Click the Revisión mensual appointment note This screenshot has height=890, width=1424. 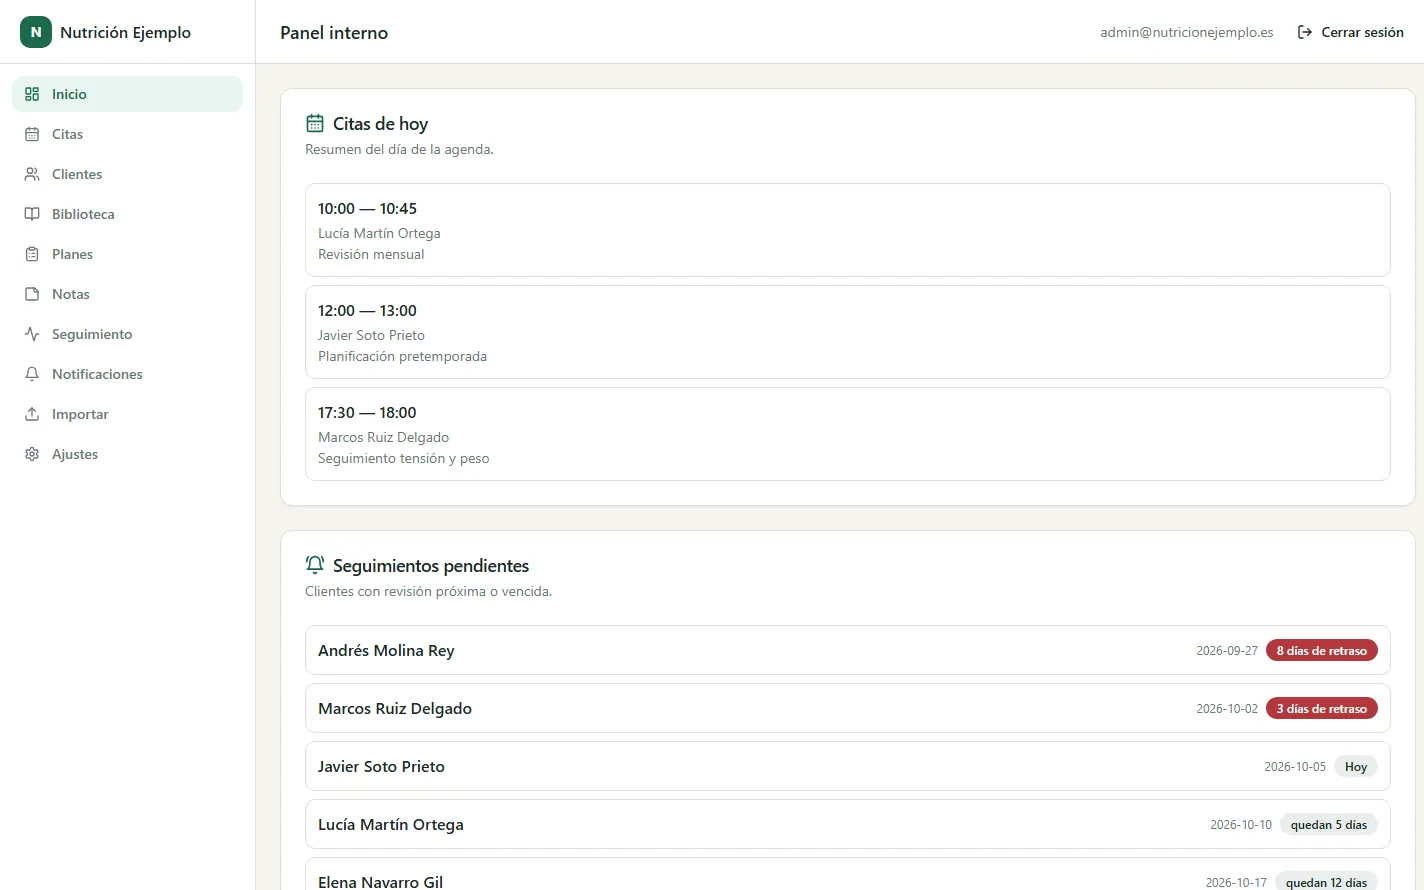[x=371, y=254]
